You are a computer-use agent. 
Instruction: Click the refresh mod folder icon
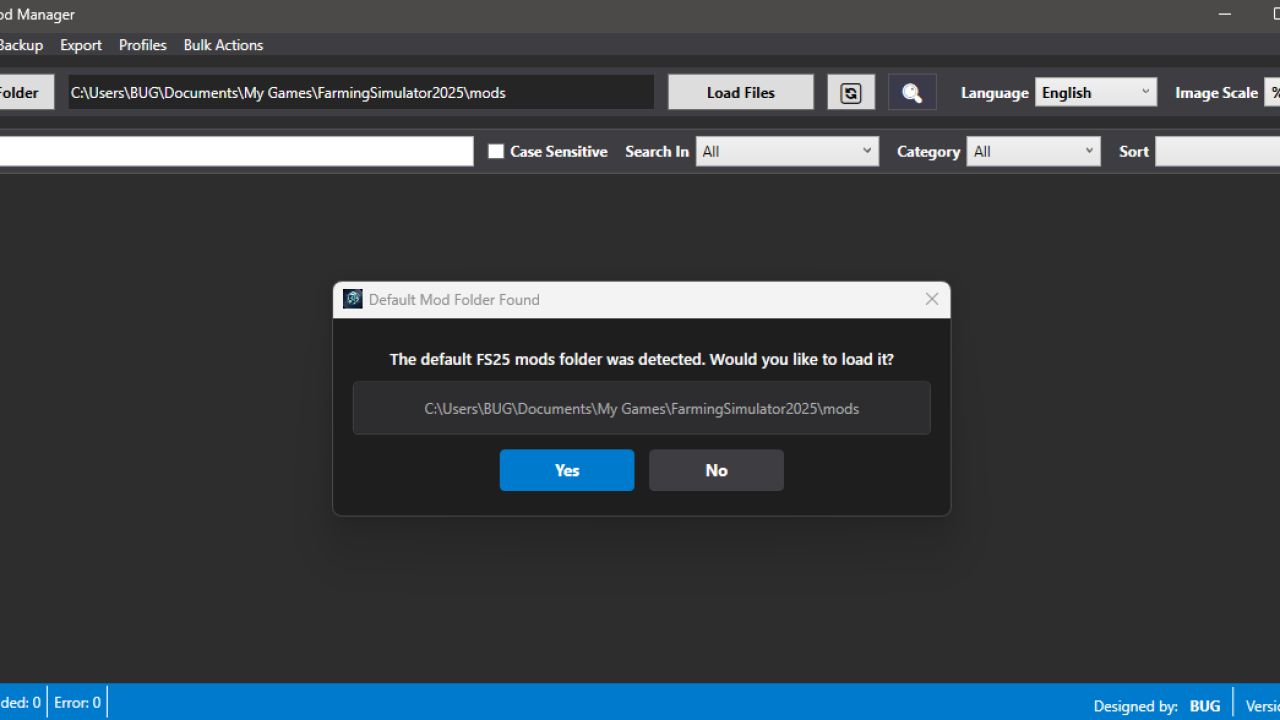coord(851,91)
